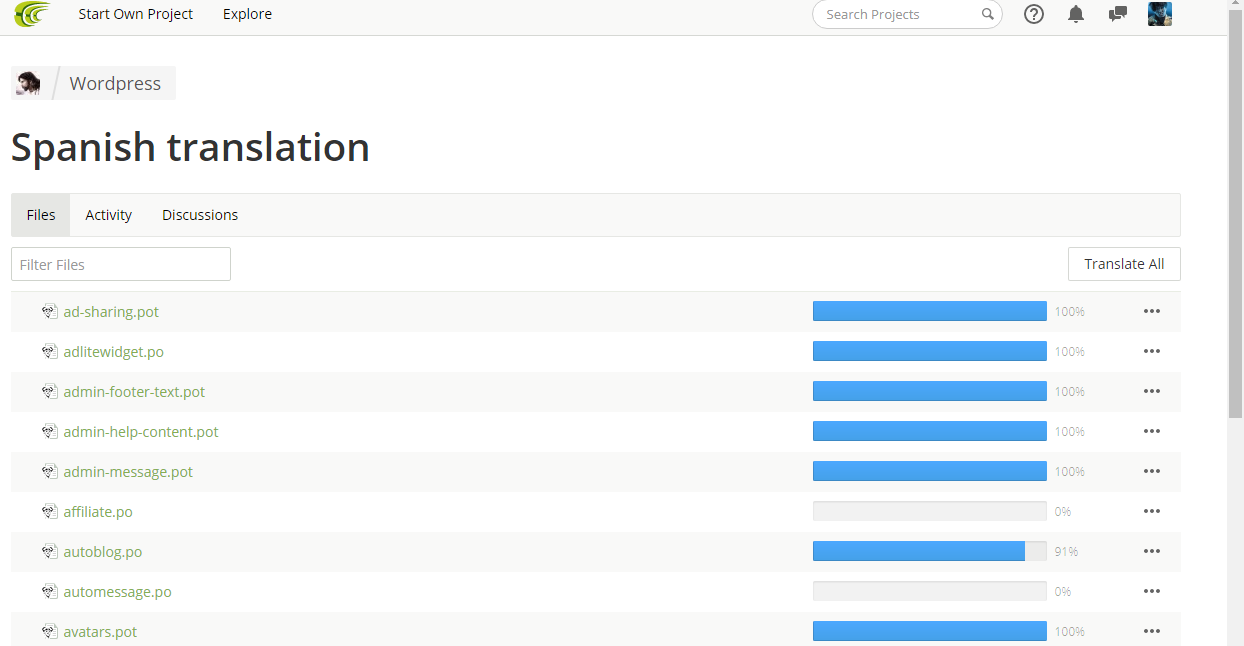This screenshot has width=1244, height=646.
Task: Open the notifications bell icon
Action: 1076,14
